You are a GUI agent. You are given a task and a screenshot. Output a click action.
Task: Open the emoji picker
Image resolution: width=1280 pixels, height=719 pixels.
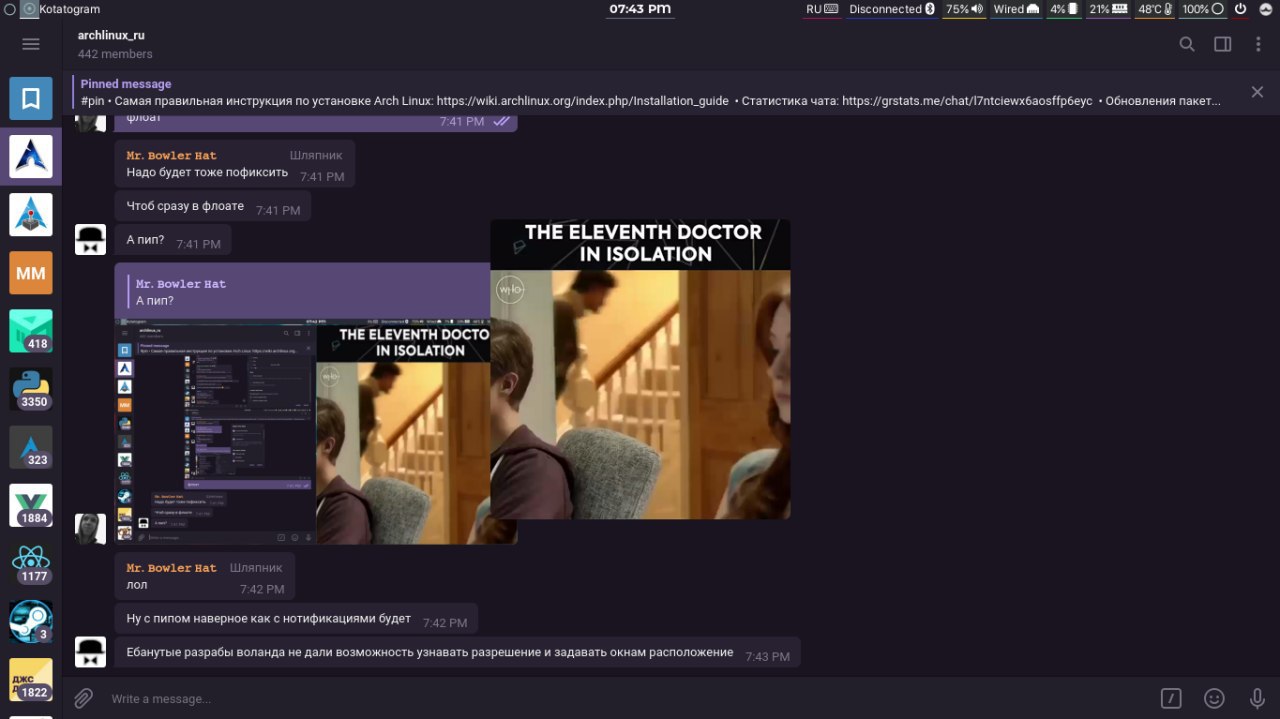point(1214,699)
